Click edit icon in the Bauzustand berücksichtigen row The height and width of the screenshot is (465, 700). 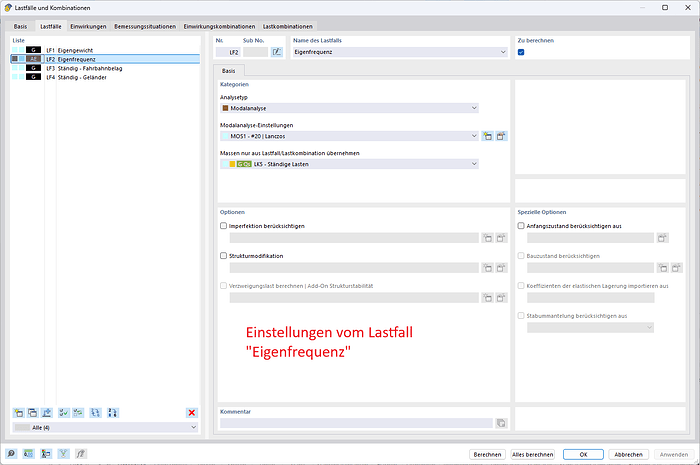click(x=676, y=268)
